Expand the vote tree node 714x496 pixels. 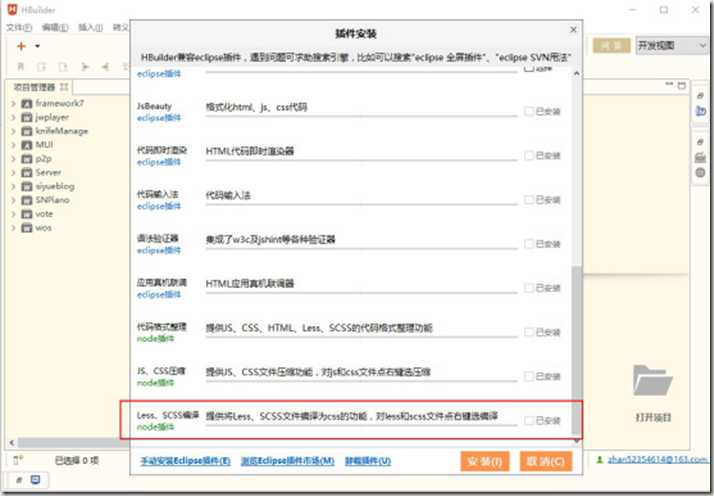point(13,214)
